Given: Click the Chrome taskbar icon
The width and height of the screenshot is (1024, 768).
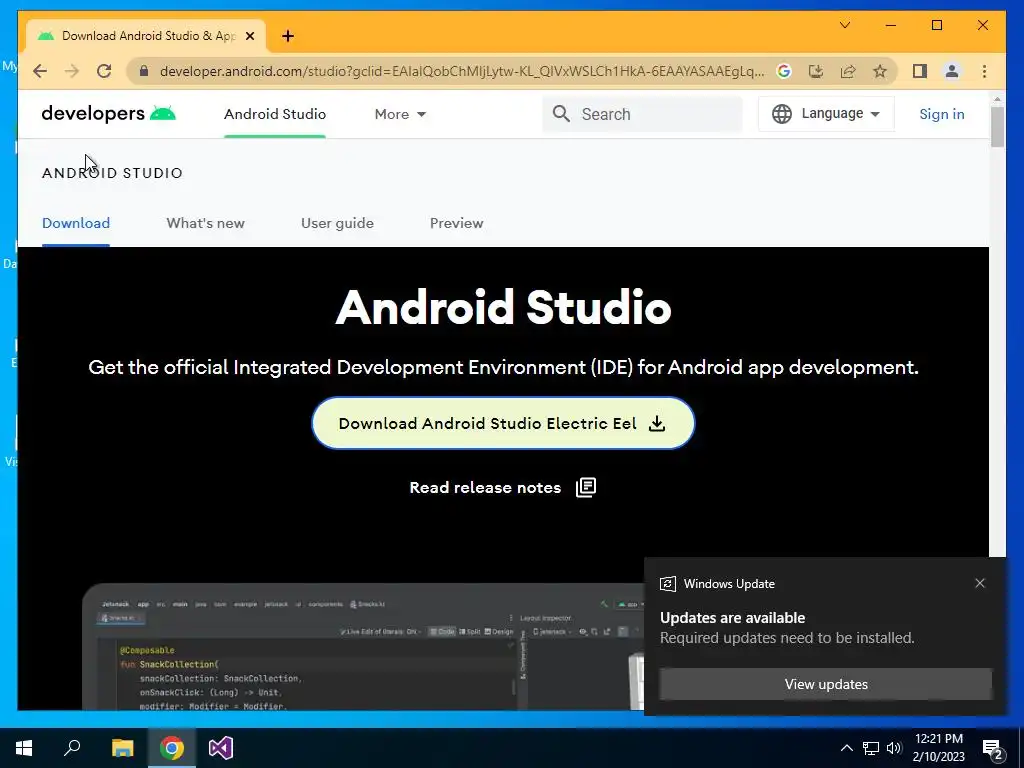Looking at the screenshot, I should tap(172, 748).
